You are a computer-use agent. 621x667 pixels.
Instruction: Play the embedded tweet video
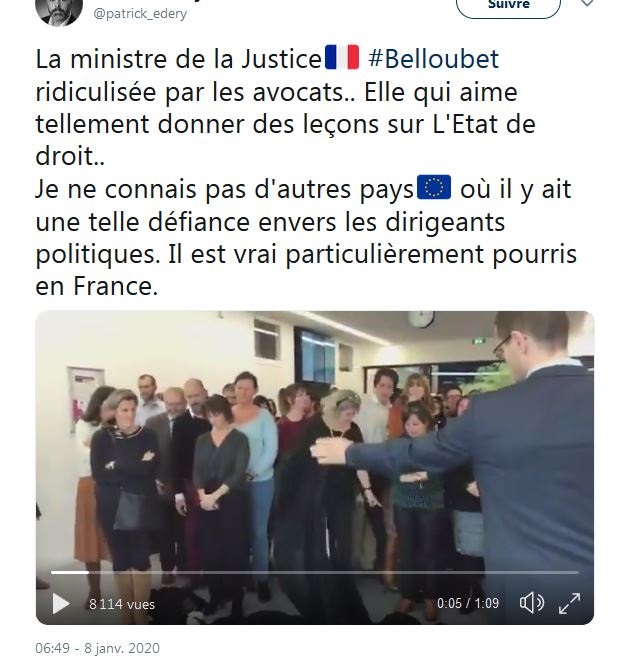[61, 603]
